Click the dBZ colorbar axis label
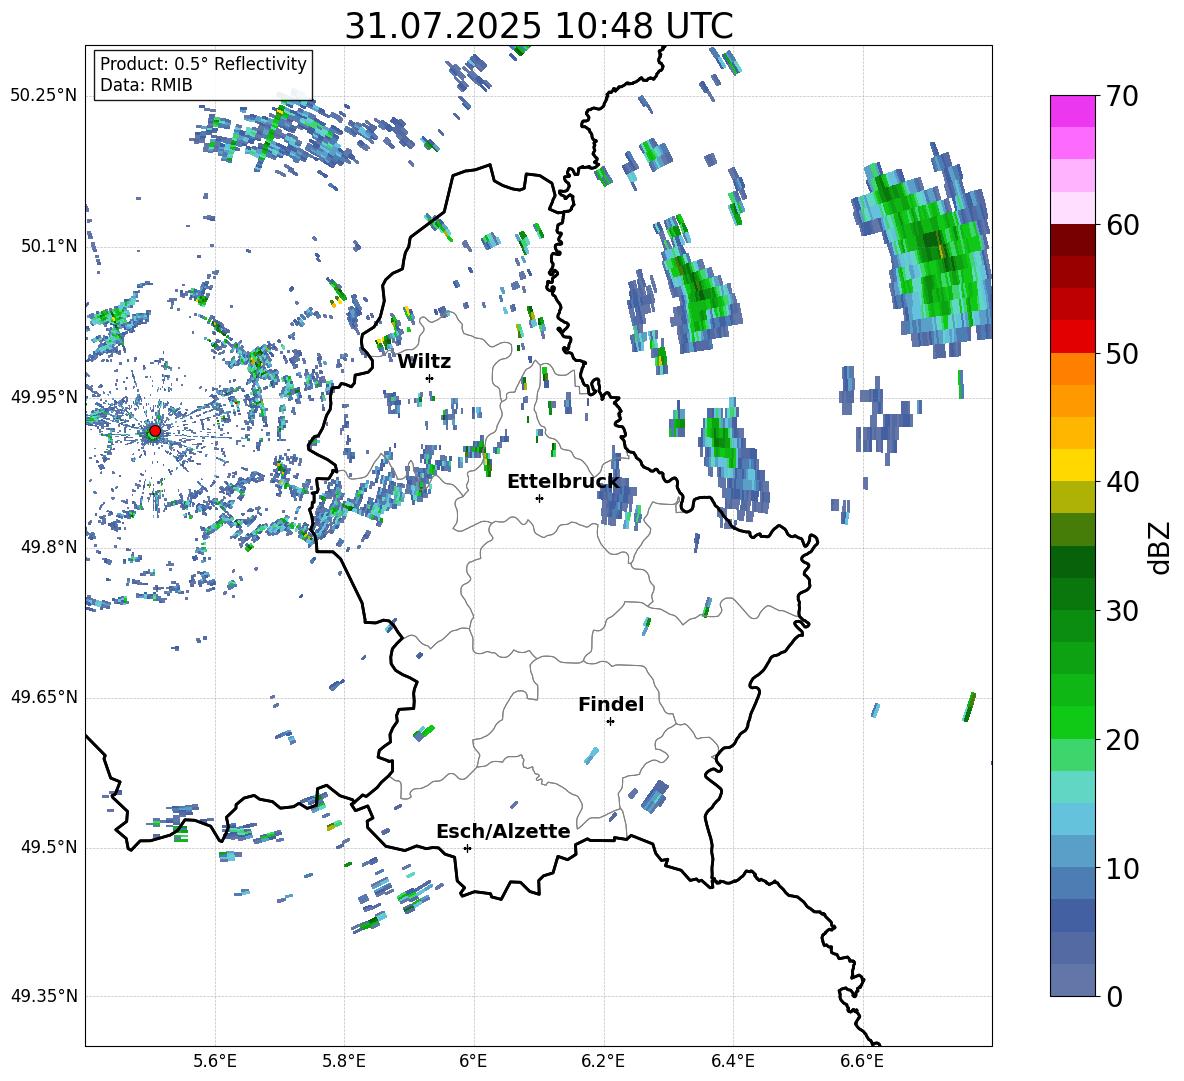The image size is (1184, 1081). (x=1161, y=547)
